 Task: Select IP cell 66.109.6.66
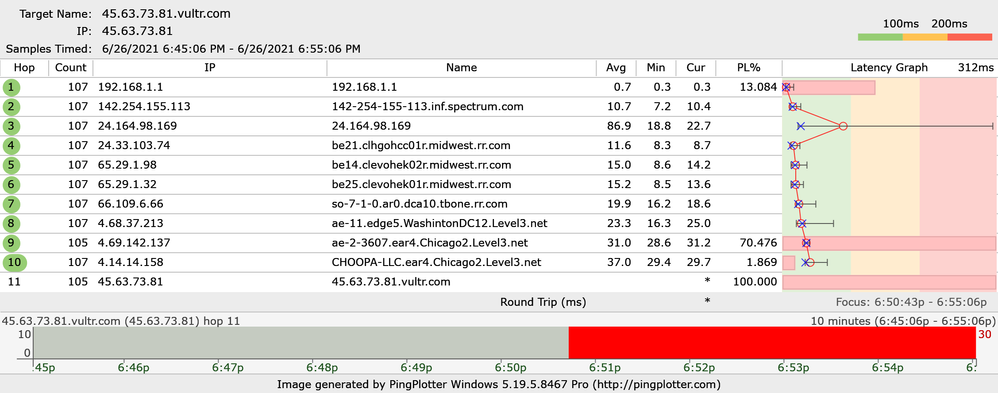pos(130,204)
